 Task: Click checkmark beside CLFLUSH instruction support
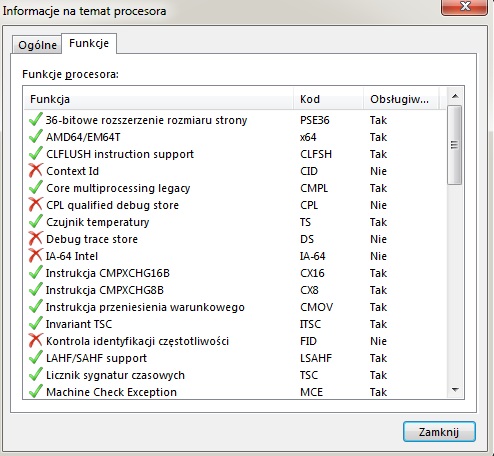(35, 153)
